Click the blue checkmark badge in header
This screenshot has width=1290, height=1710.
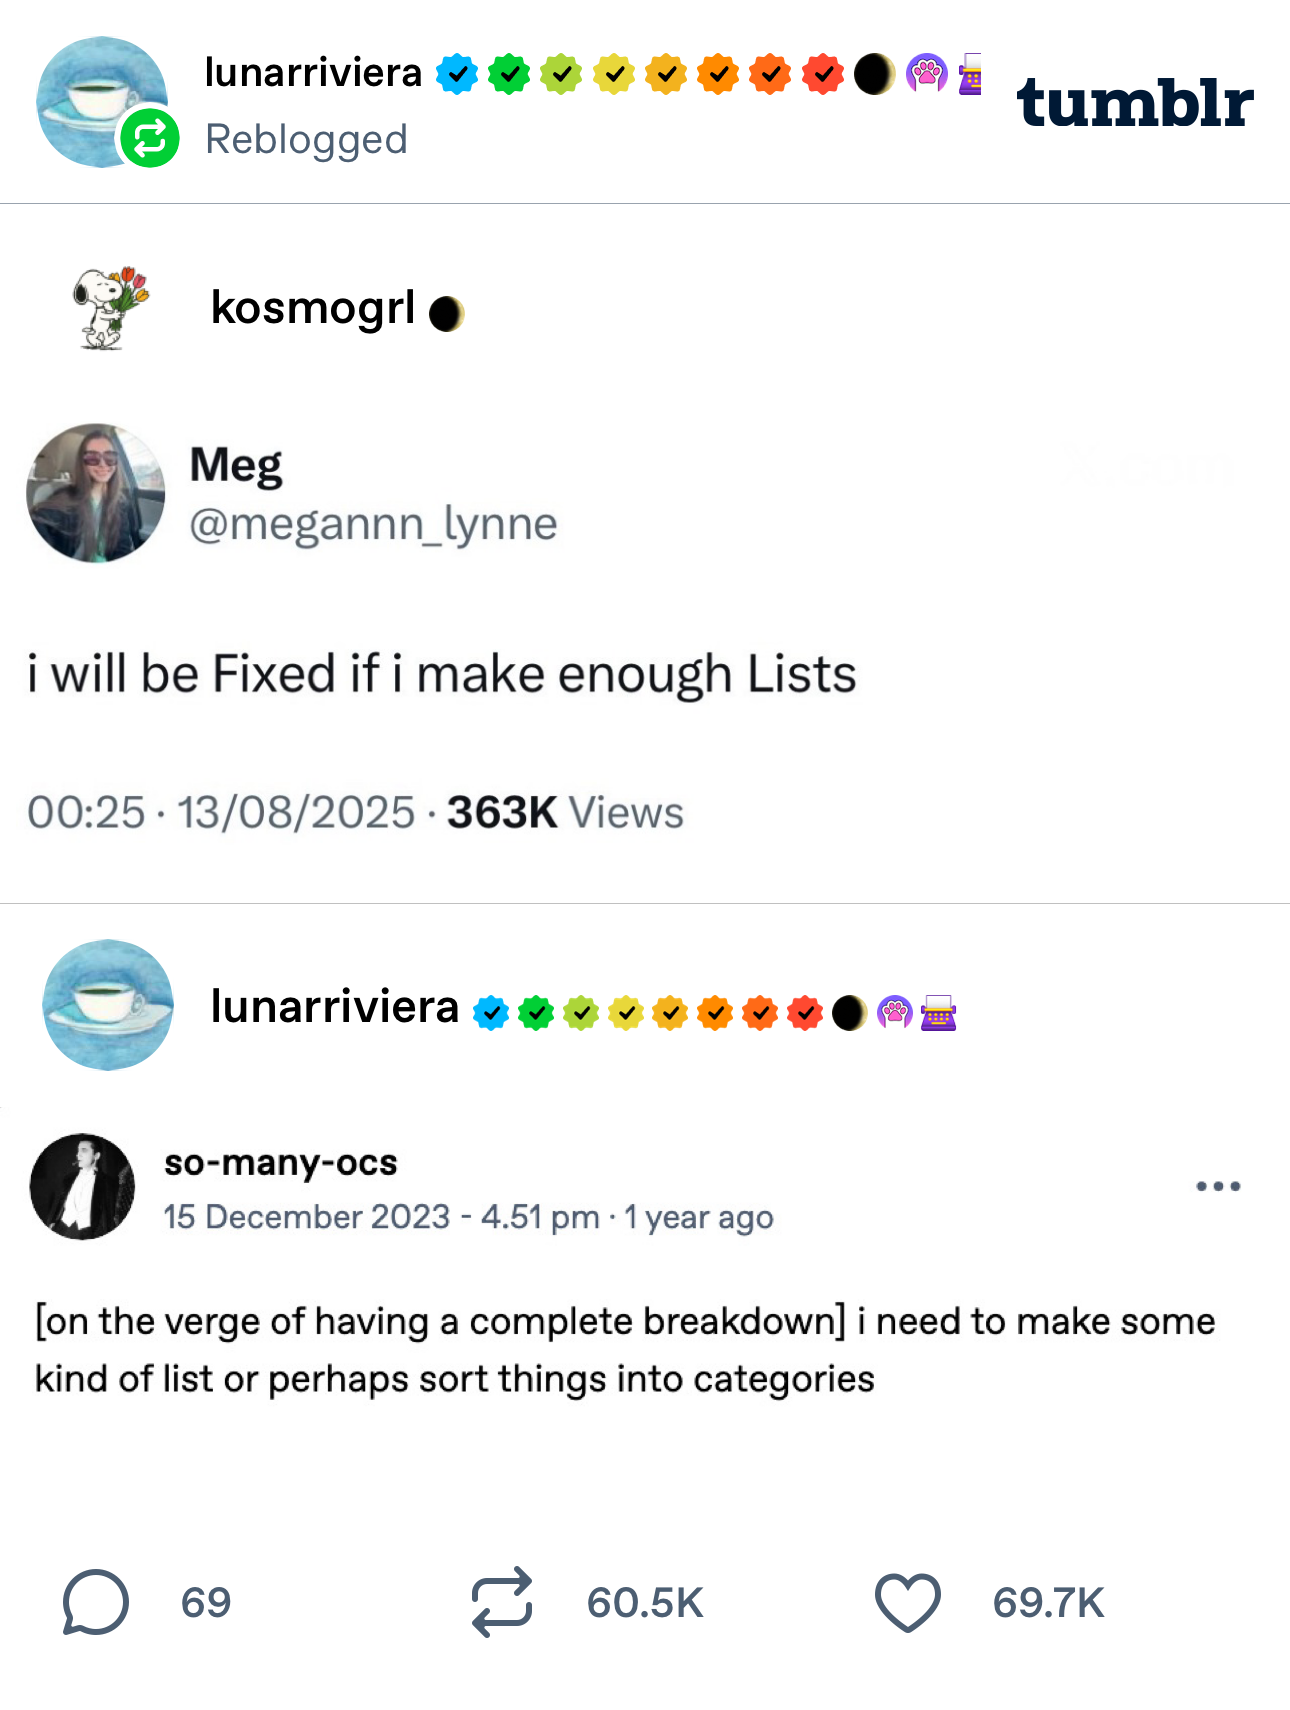tap(457, 74)
